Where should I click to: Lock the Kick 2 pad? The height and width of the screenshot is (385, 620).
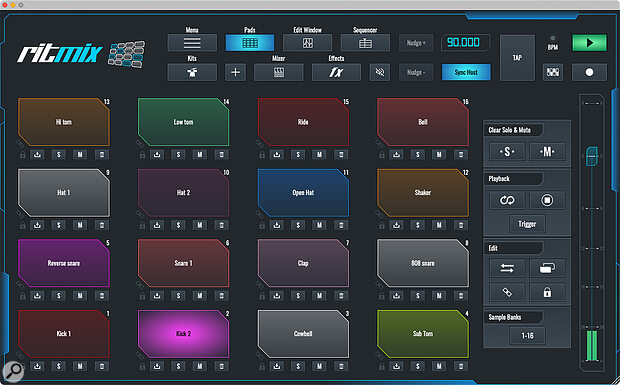pos(142,366)
